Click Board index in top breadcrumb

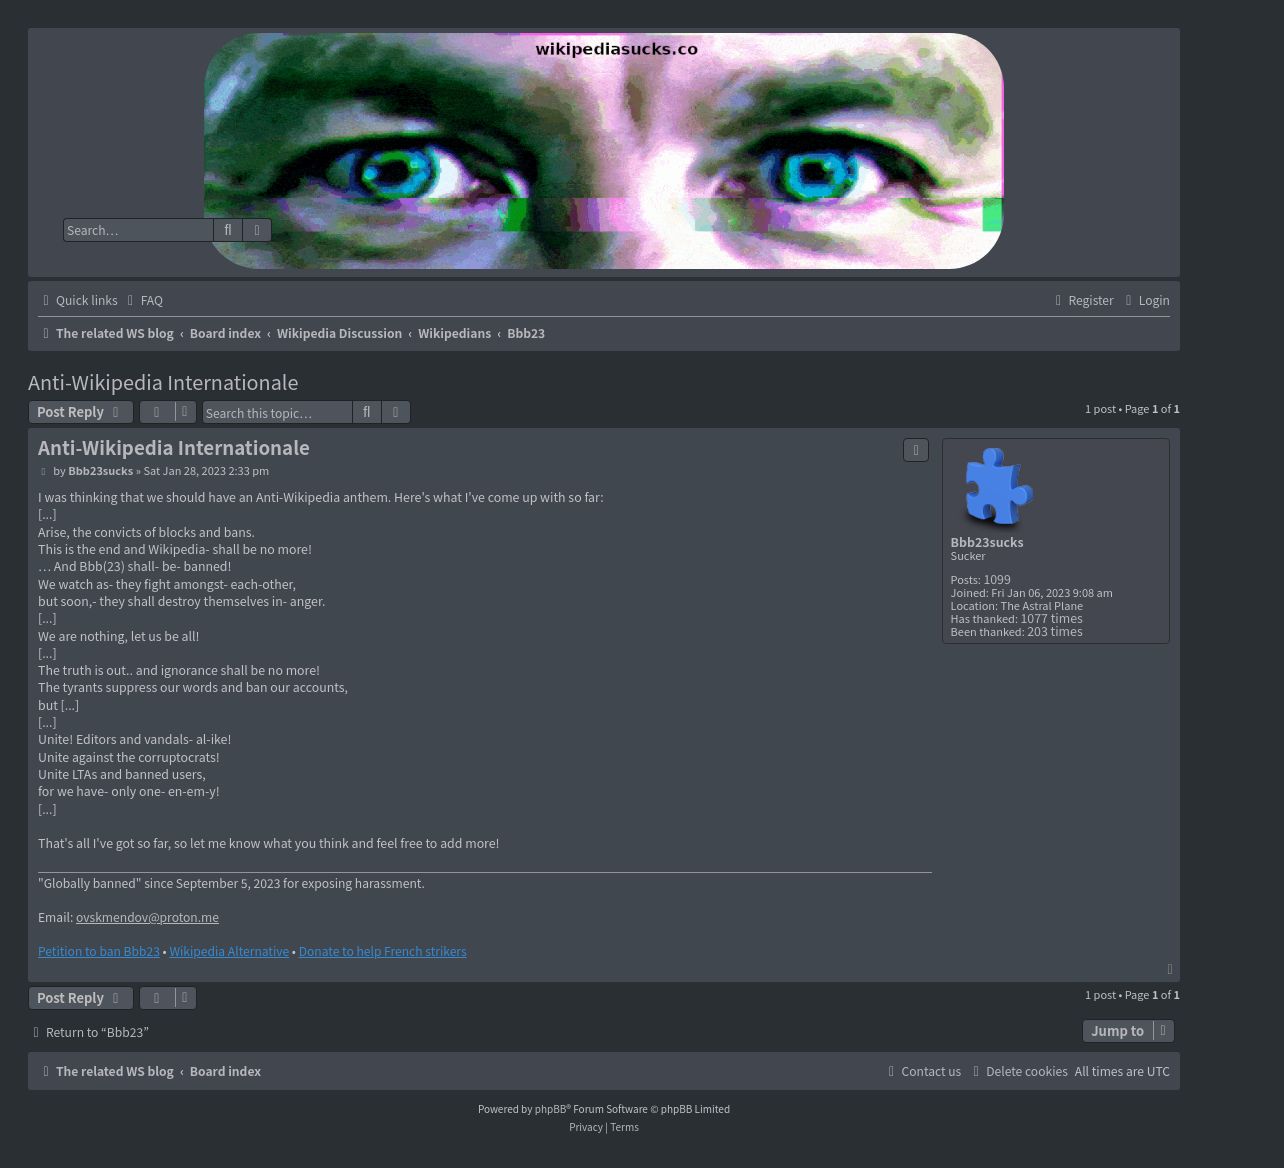point(225,333)
